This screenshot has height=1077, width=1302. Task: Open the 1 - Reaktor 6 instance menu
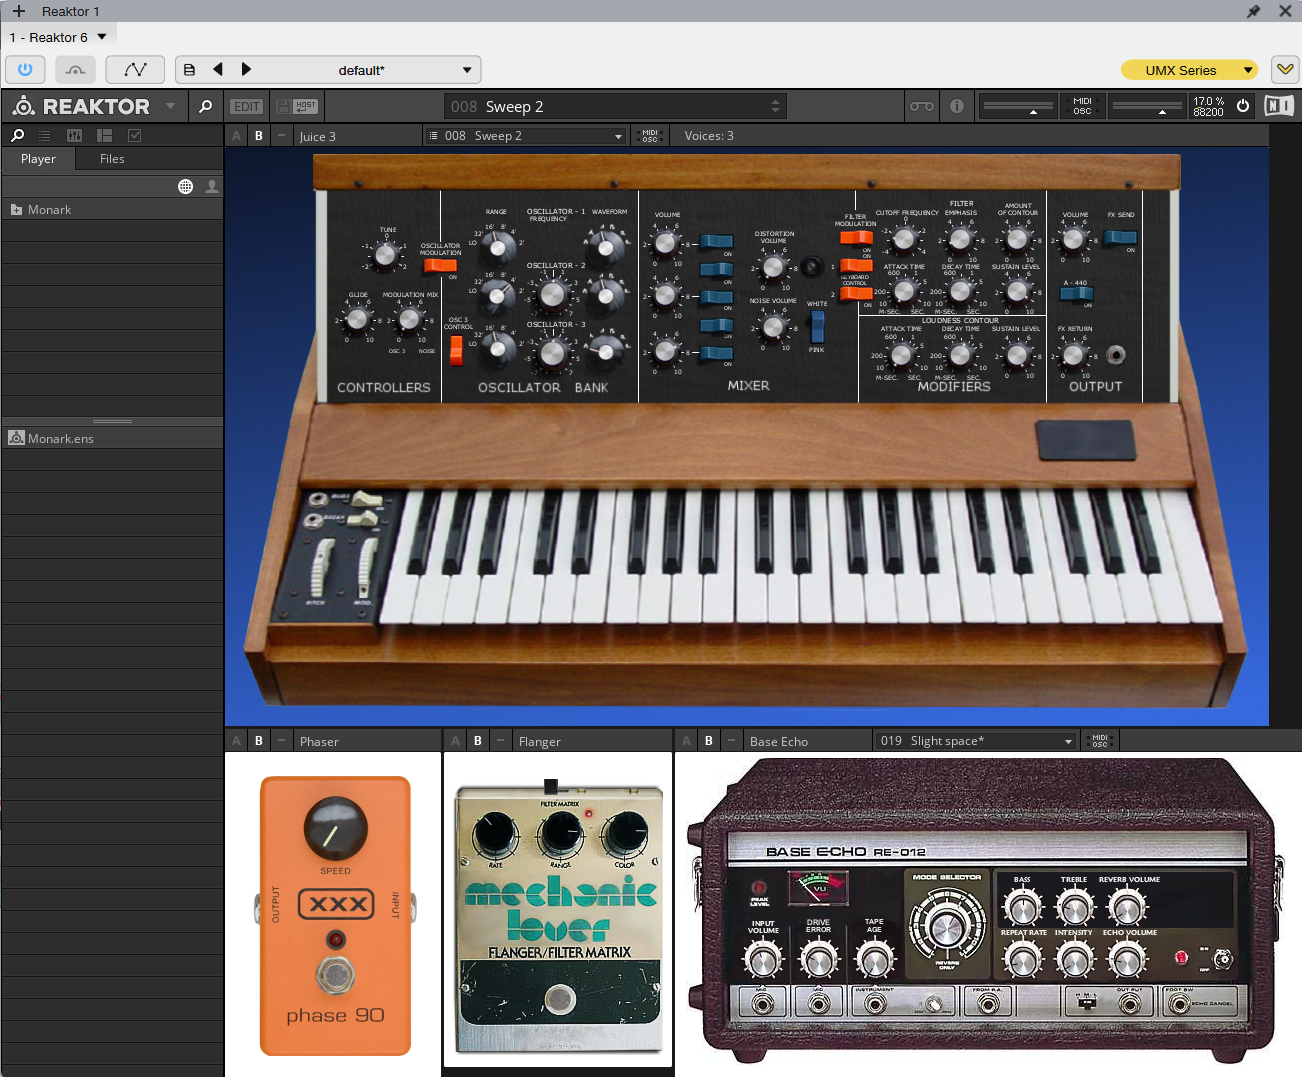58,37
